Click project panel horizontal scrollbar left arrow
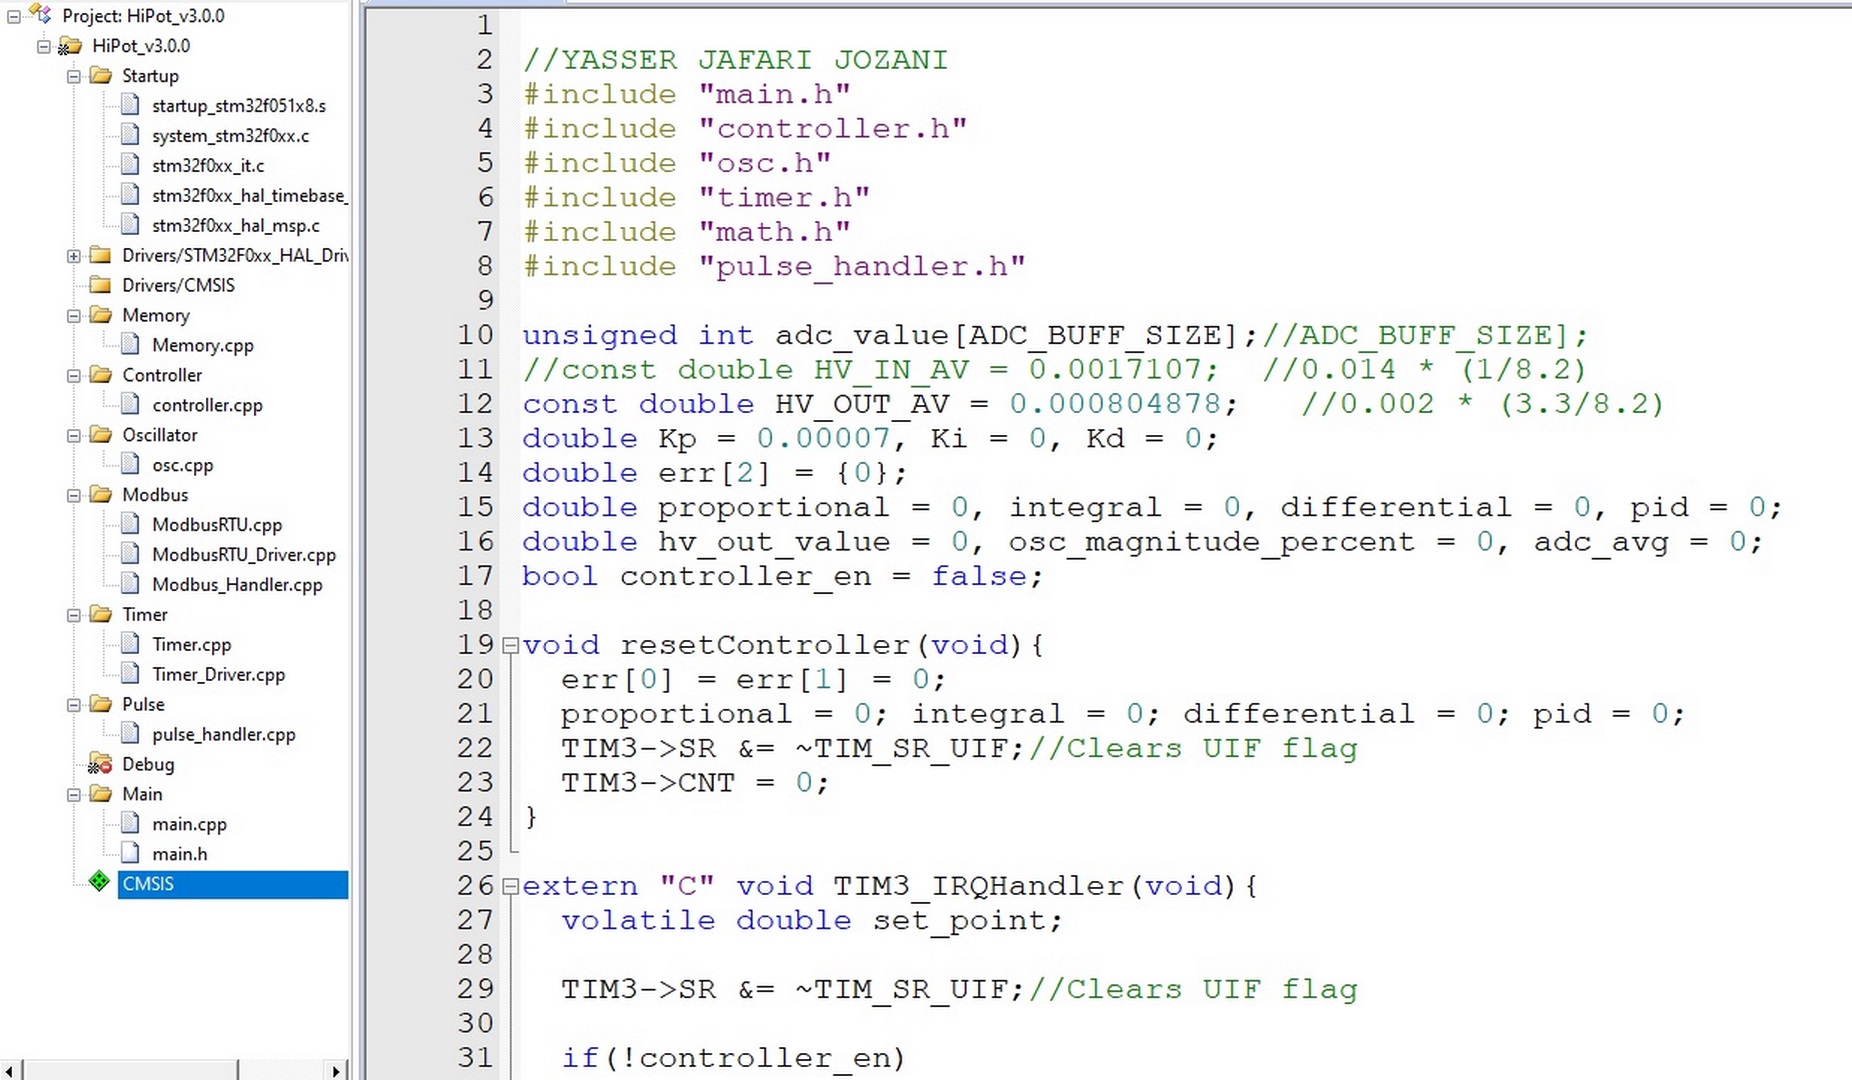The width and height of the screenshot is (1852, 1080). click(x=10, y=1070)
